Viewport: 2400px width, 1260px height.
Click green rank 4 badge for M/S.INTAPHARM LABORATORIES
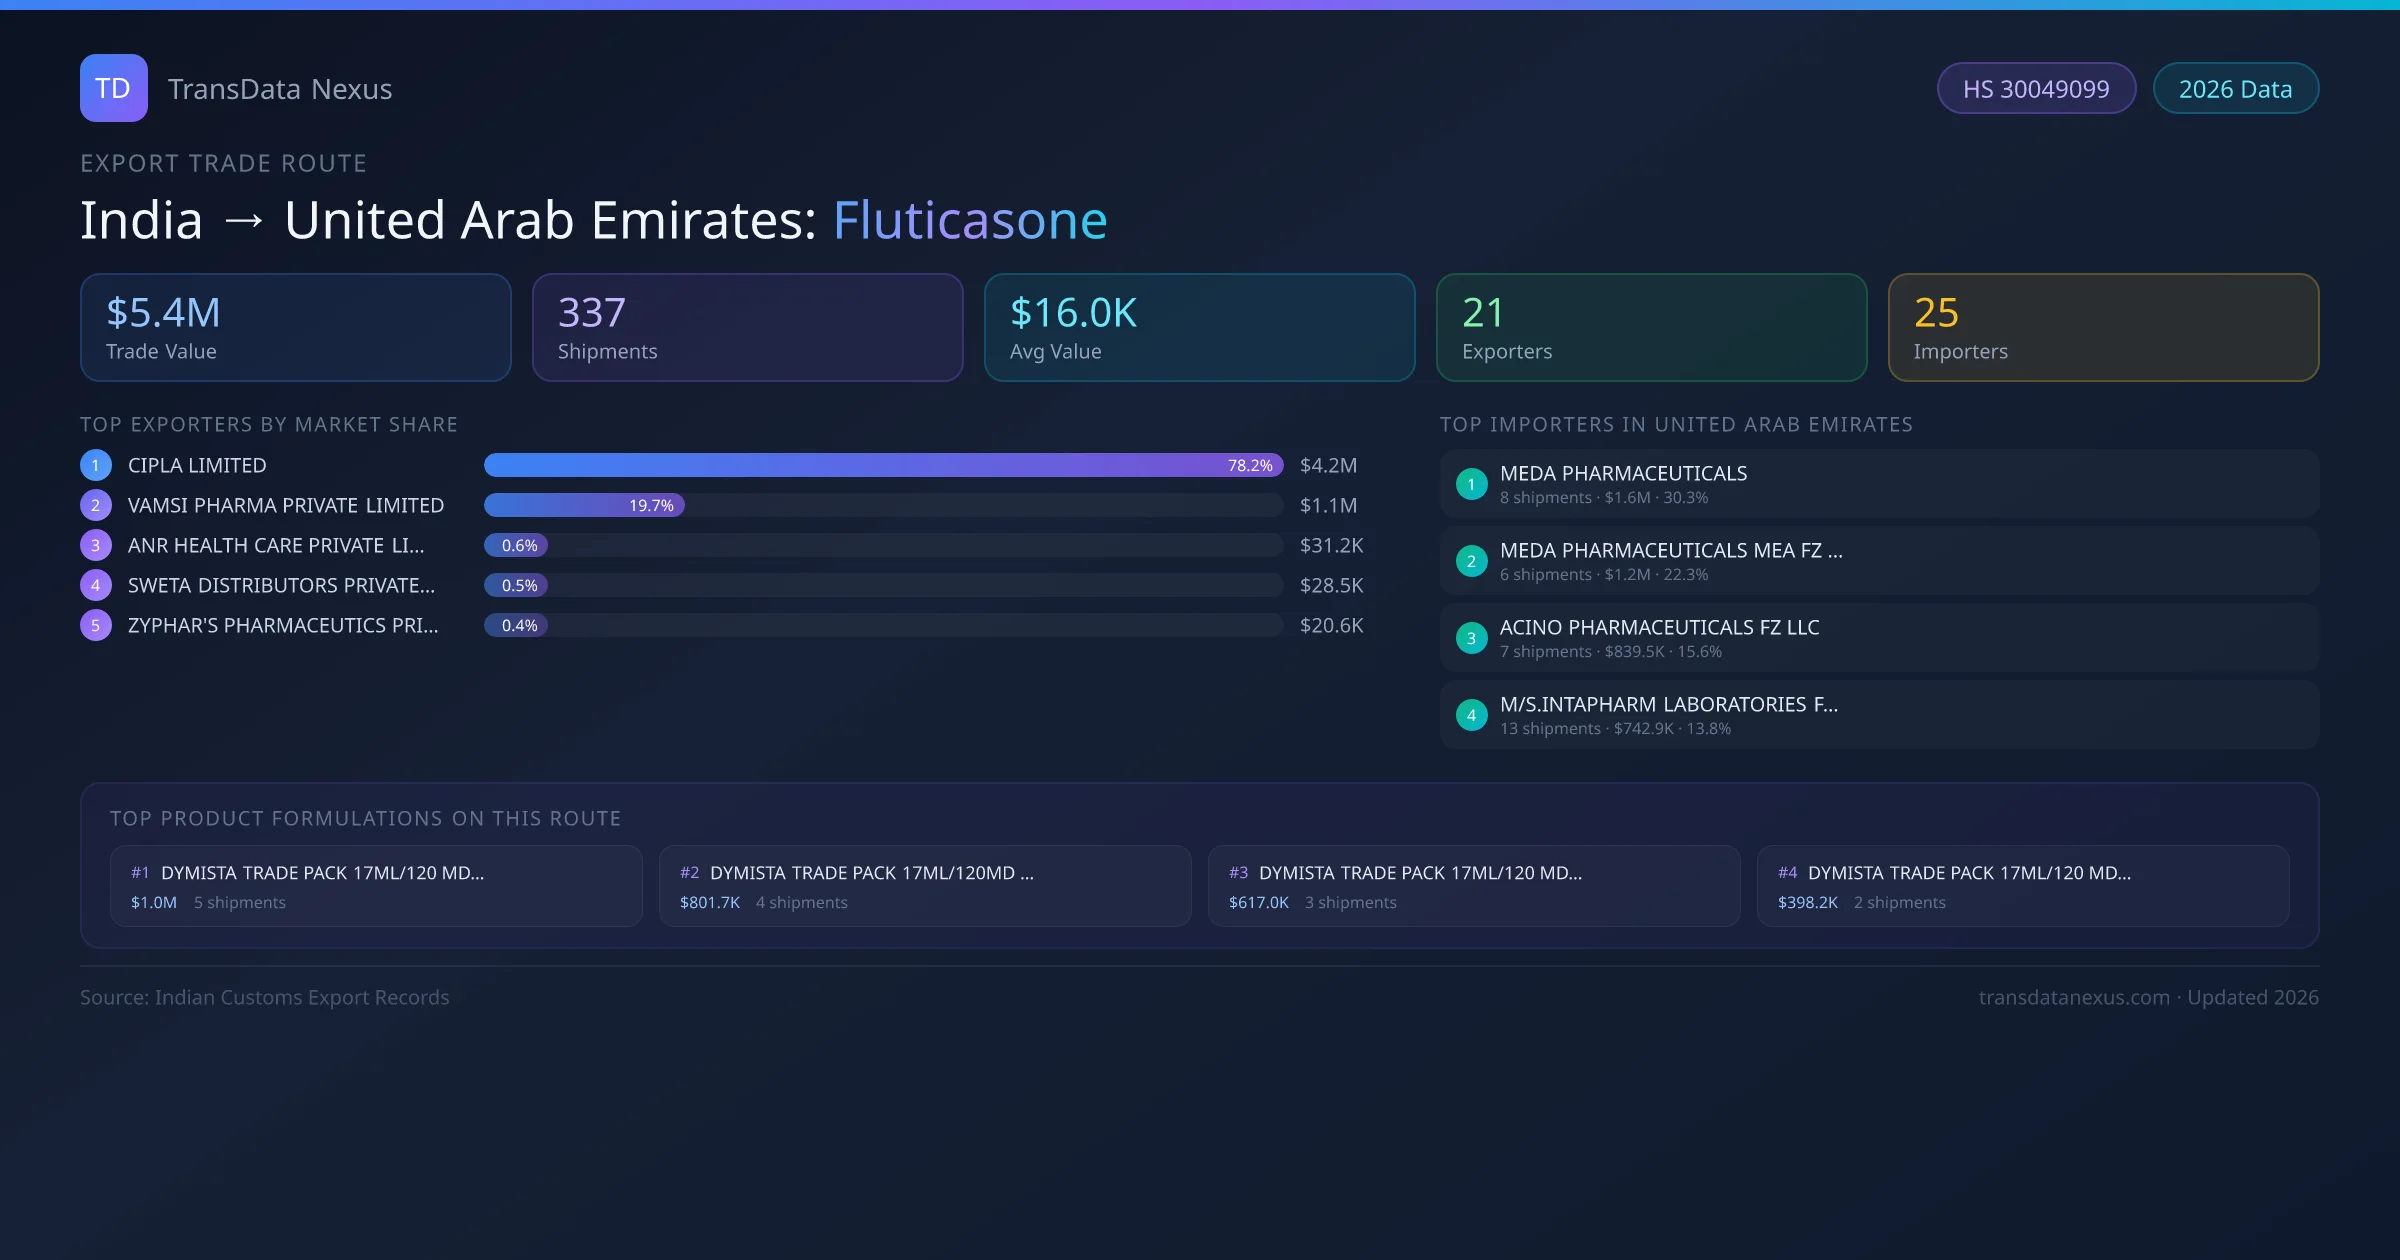(x=1471, y=715)
